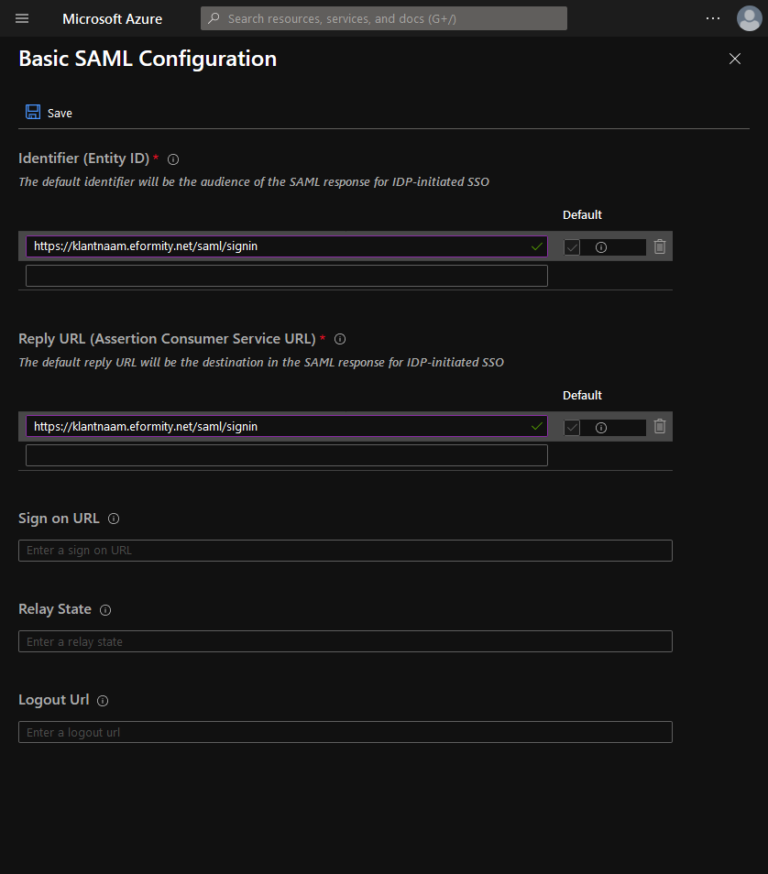Click the info icon beside Reply URL
This screenshot has width=768, height=874.
click(339, 339)
